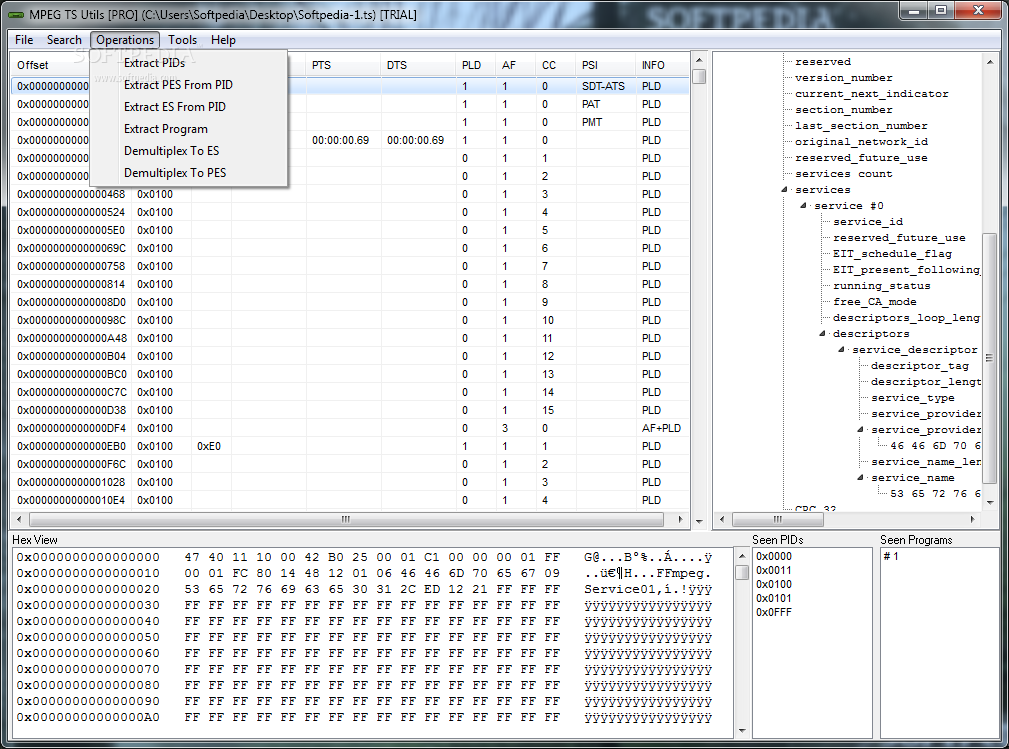Select the original_network_id tree item

861,142
